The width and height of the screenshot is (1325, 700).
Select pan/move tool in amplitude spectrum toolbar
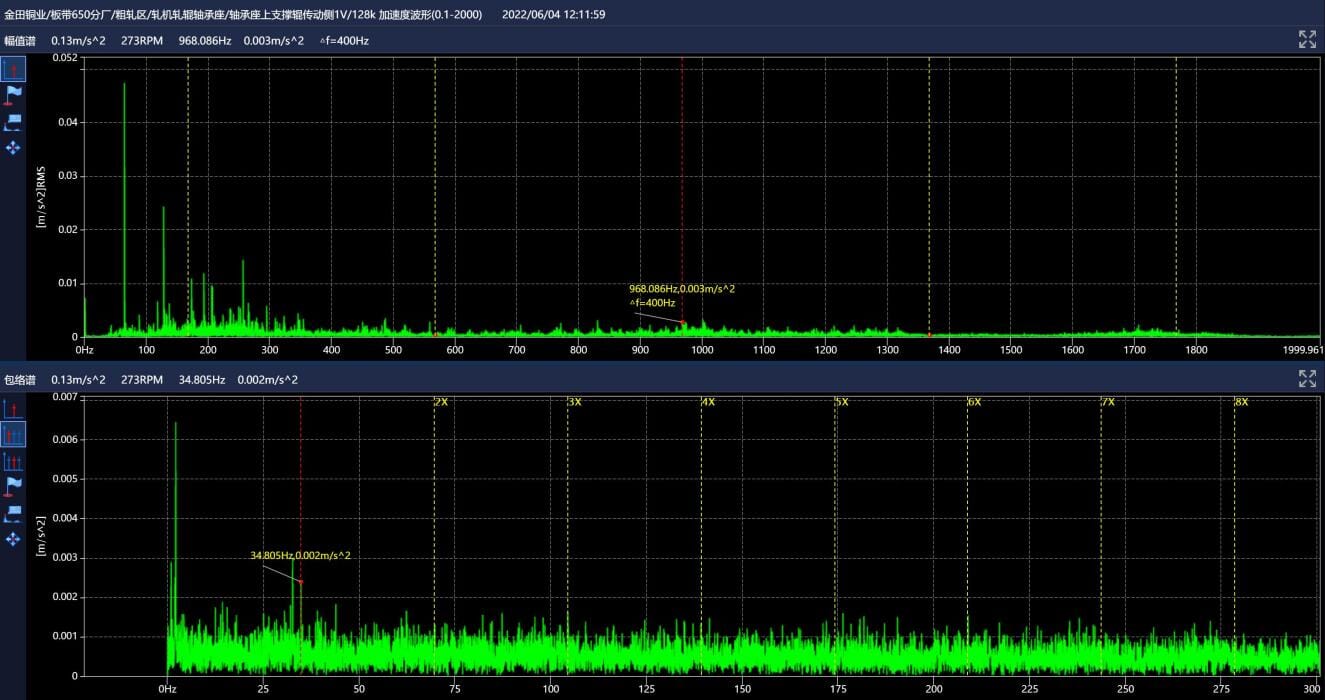click(13, 148)
